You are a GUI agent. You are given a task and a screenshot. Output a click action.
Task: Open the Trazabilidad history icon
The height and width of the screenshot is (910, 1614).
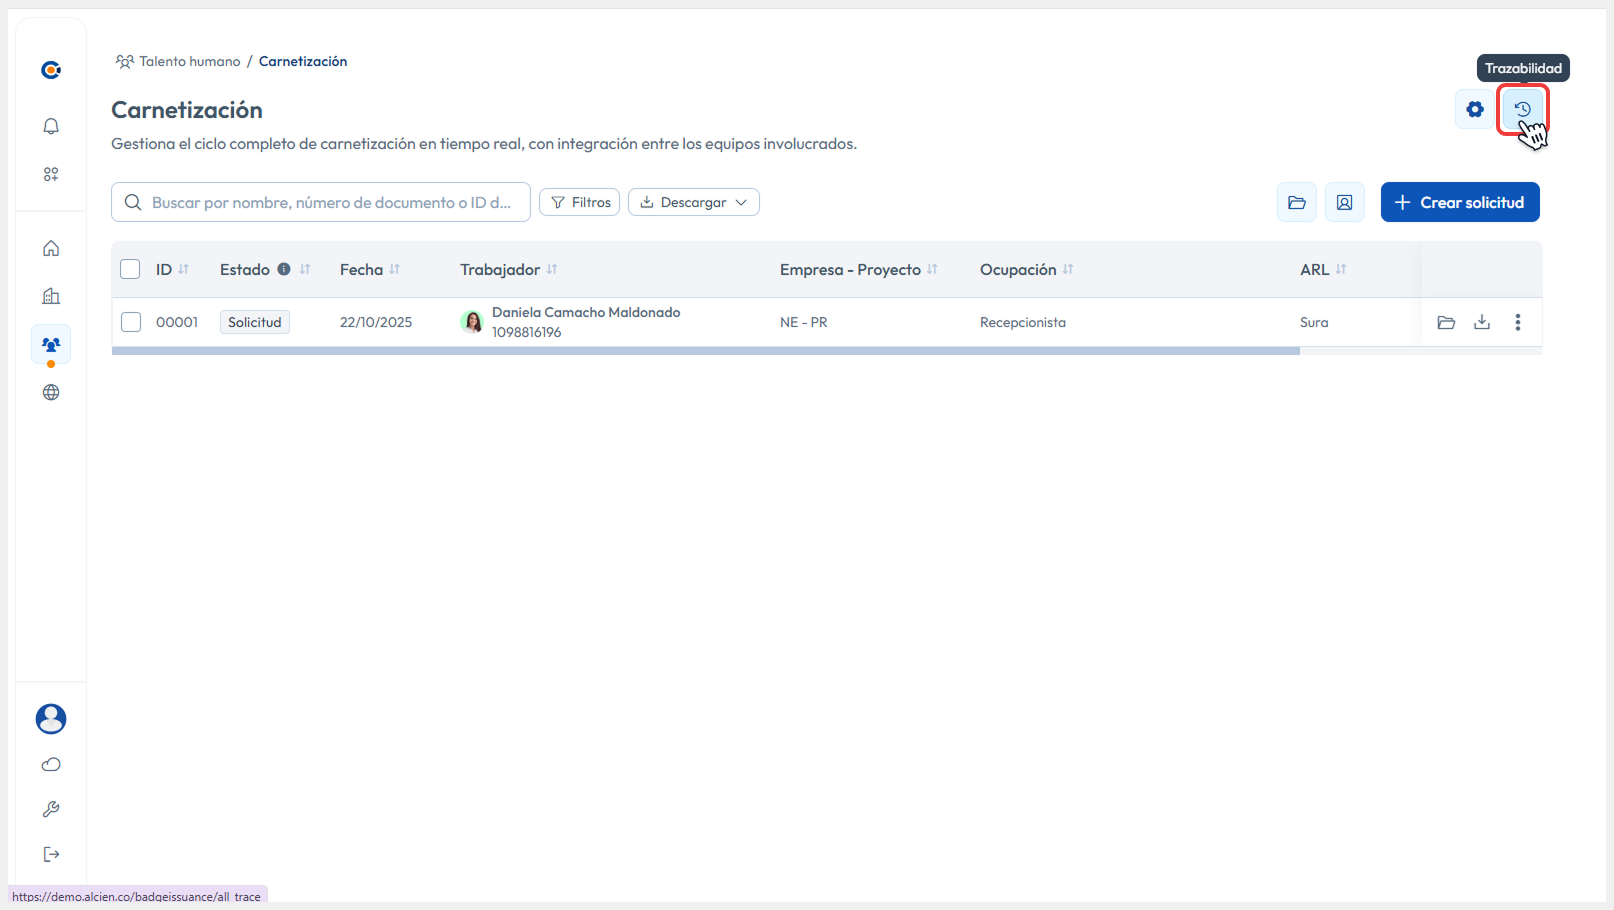pyautogui.click(x=1522, y=109)
